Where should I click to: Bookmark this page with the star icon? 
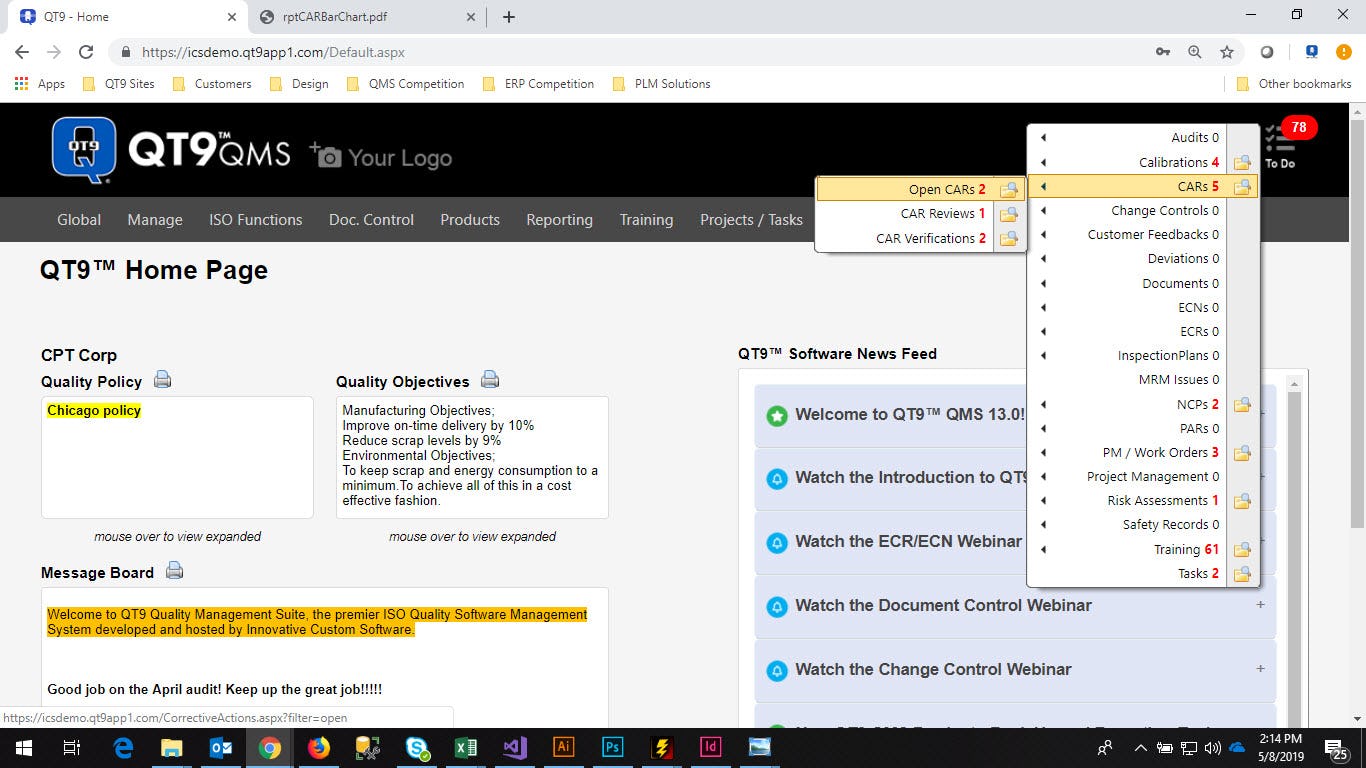click(x=1226, y=52)
